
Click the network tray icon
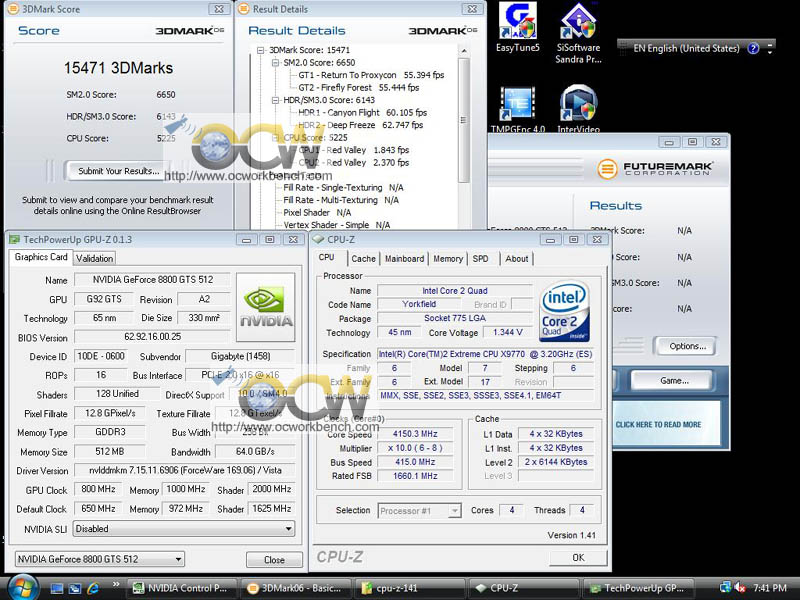tap(725, 587)
